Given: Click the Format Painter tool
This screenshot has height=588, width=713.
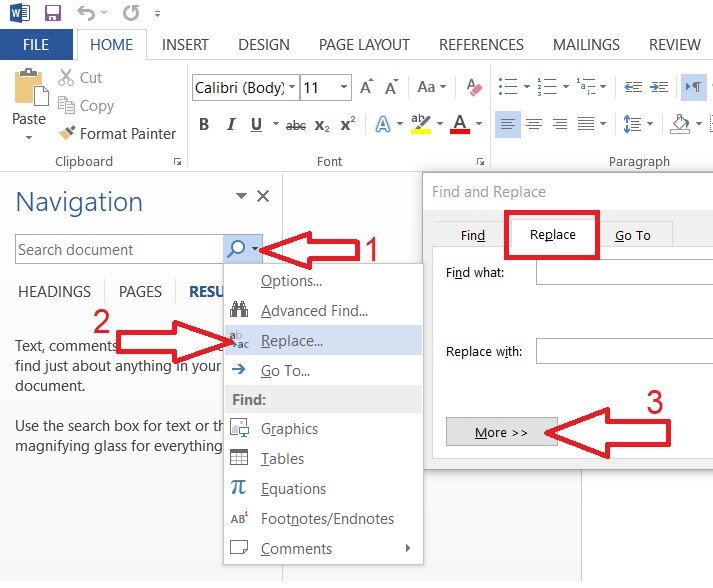Looking at the screenshot, I should [x=116, y=133].
